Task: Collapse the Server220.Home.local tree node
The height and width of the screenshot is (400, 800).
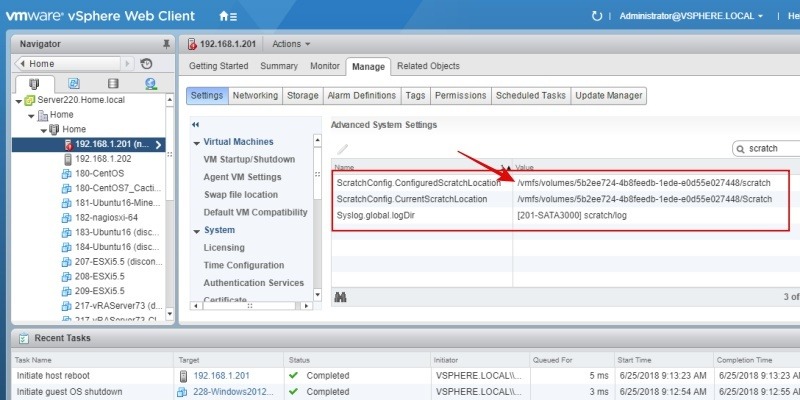Action: tap(19, 101)
